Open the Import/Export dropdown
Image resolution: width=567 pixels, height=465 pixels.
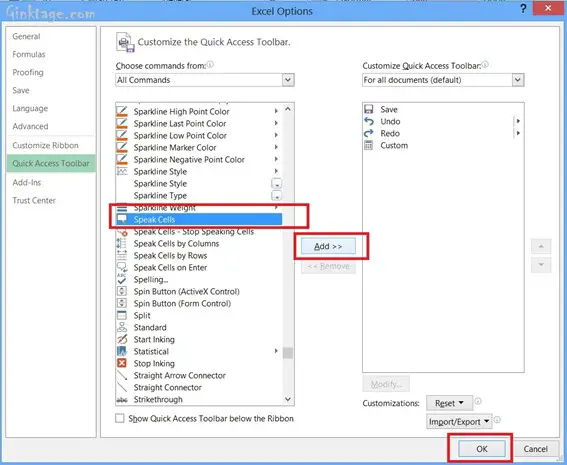(x=459, y=422)
